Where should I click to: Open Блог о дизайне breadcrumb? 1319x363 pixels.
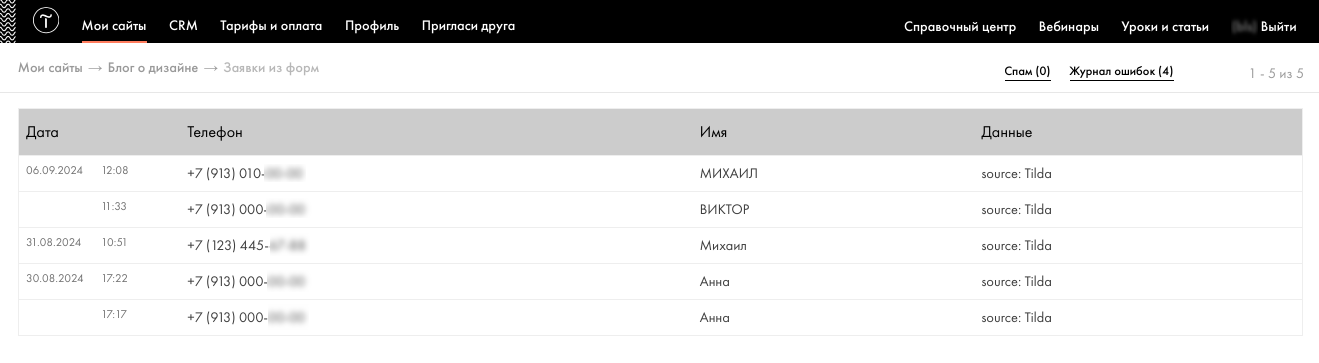pyautogui.click(x=153, y=68)
